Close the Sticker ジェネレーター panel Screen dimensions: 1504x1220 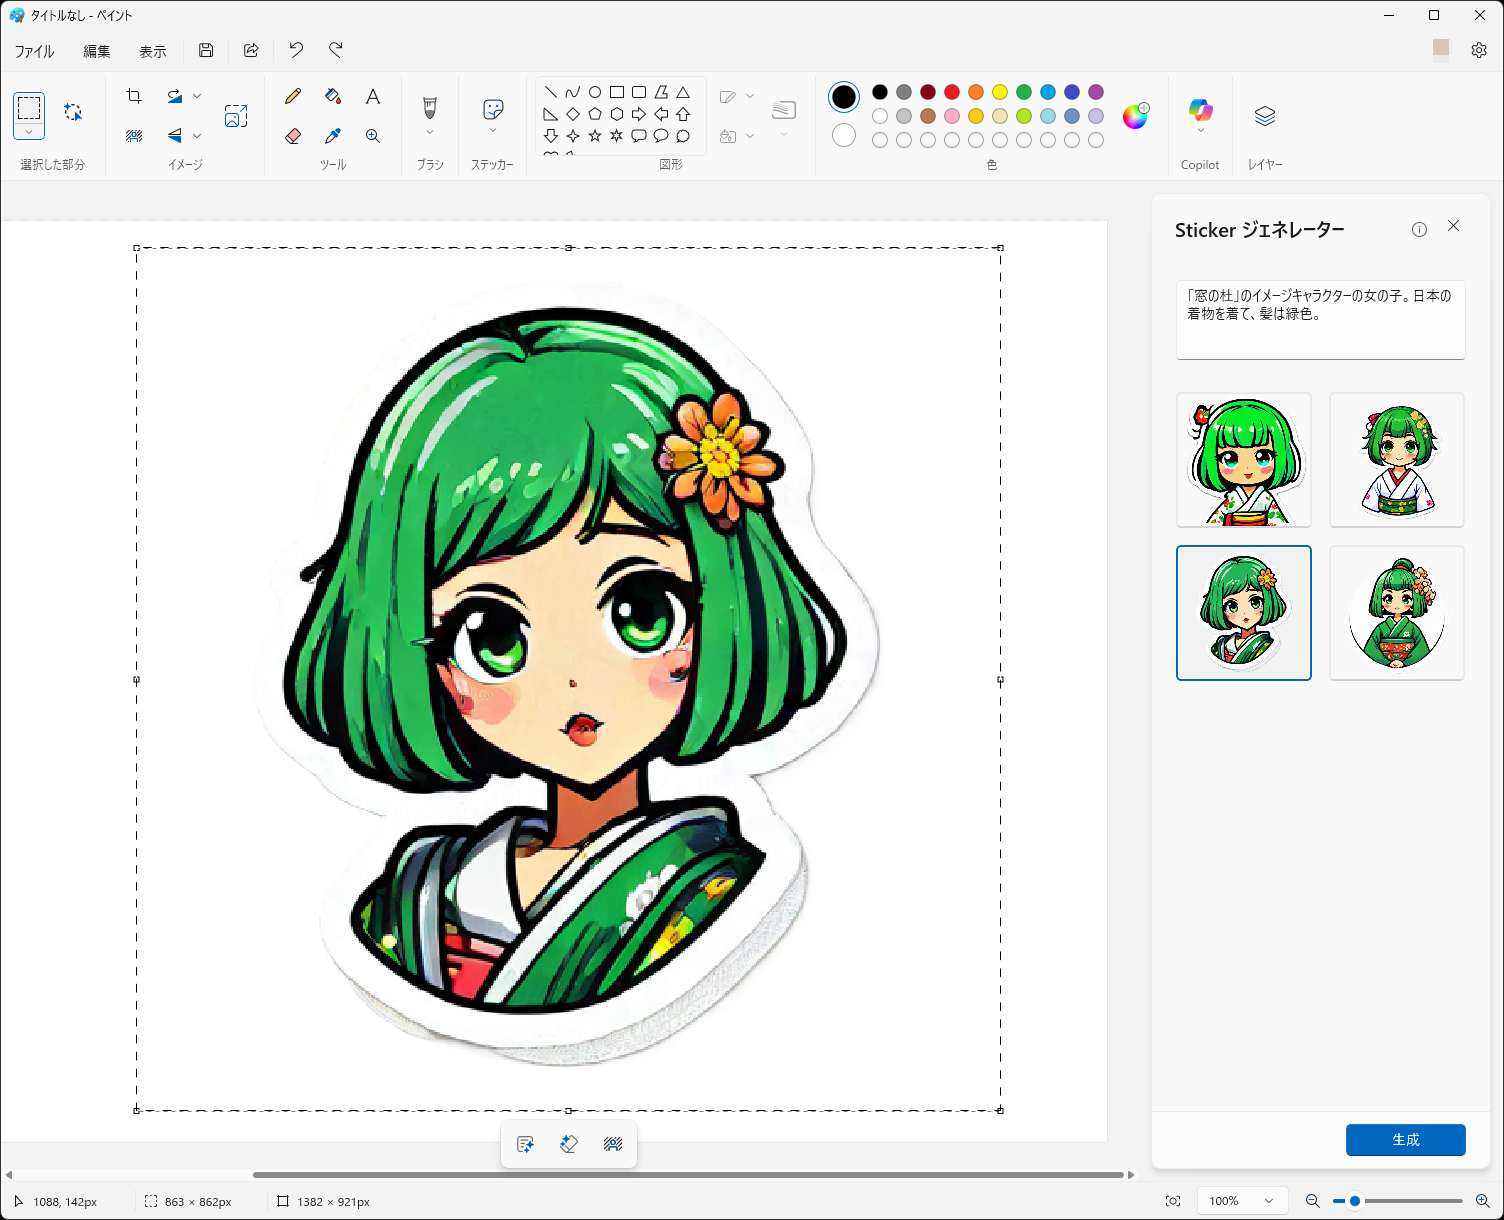click(x=1453, y=226)
